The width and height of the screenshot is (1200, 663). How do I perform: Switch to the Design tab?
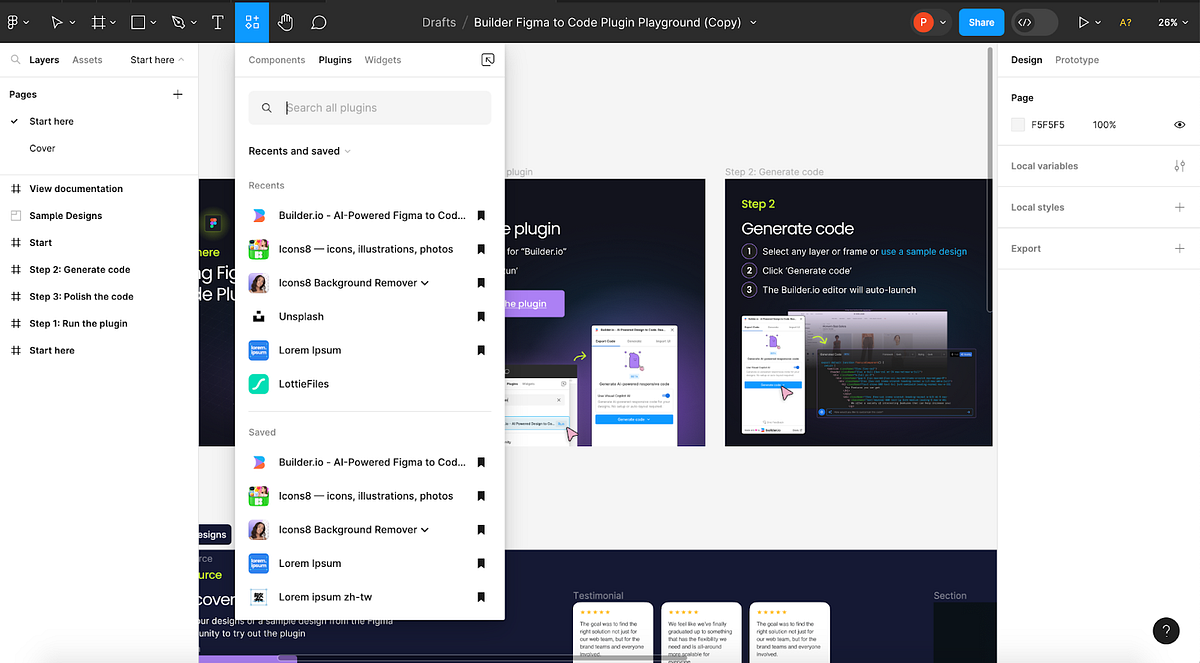click(1026, 60)
